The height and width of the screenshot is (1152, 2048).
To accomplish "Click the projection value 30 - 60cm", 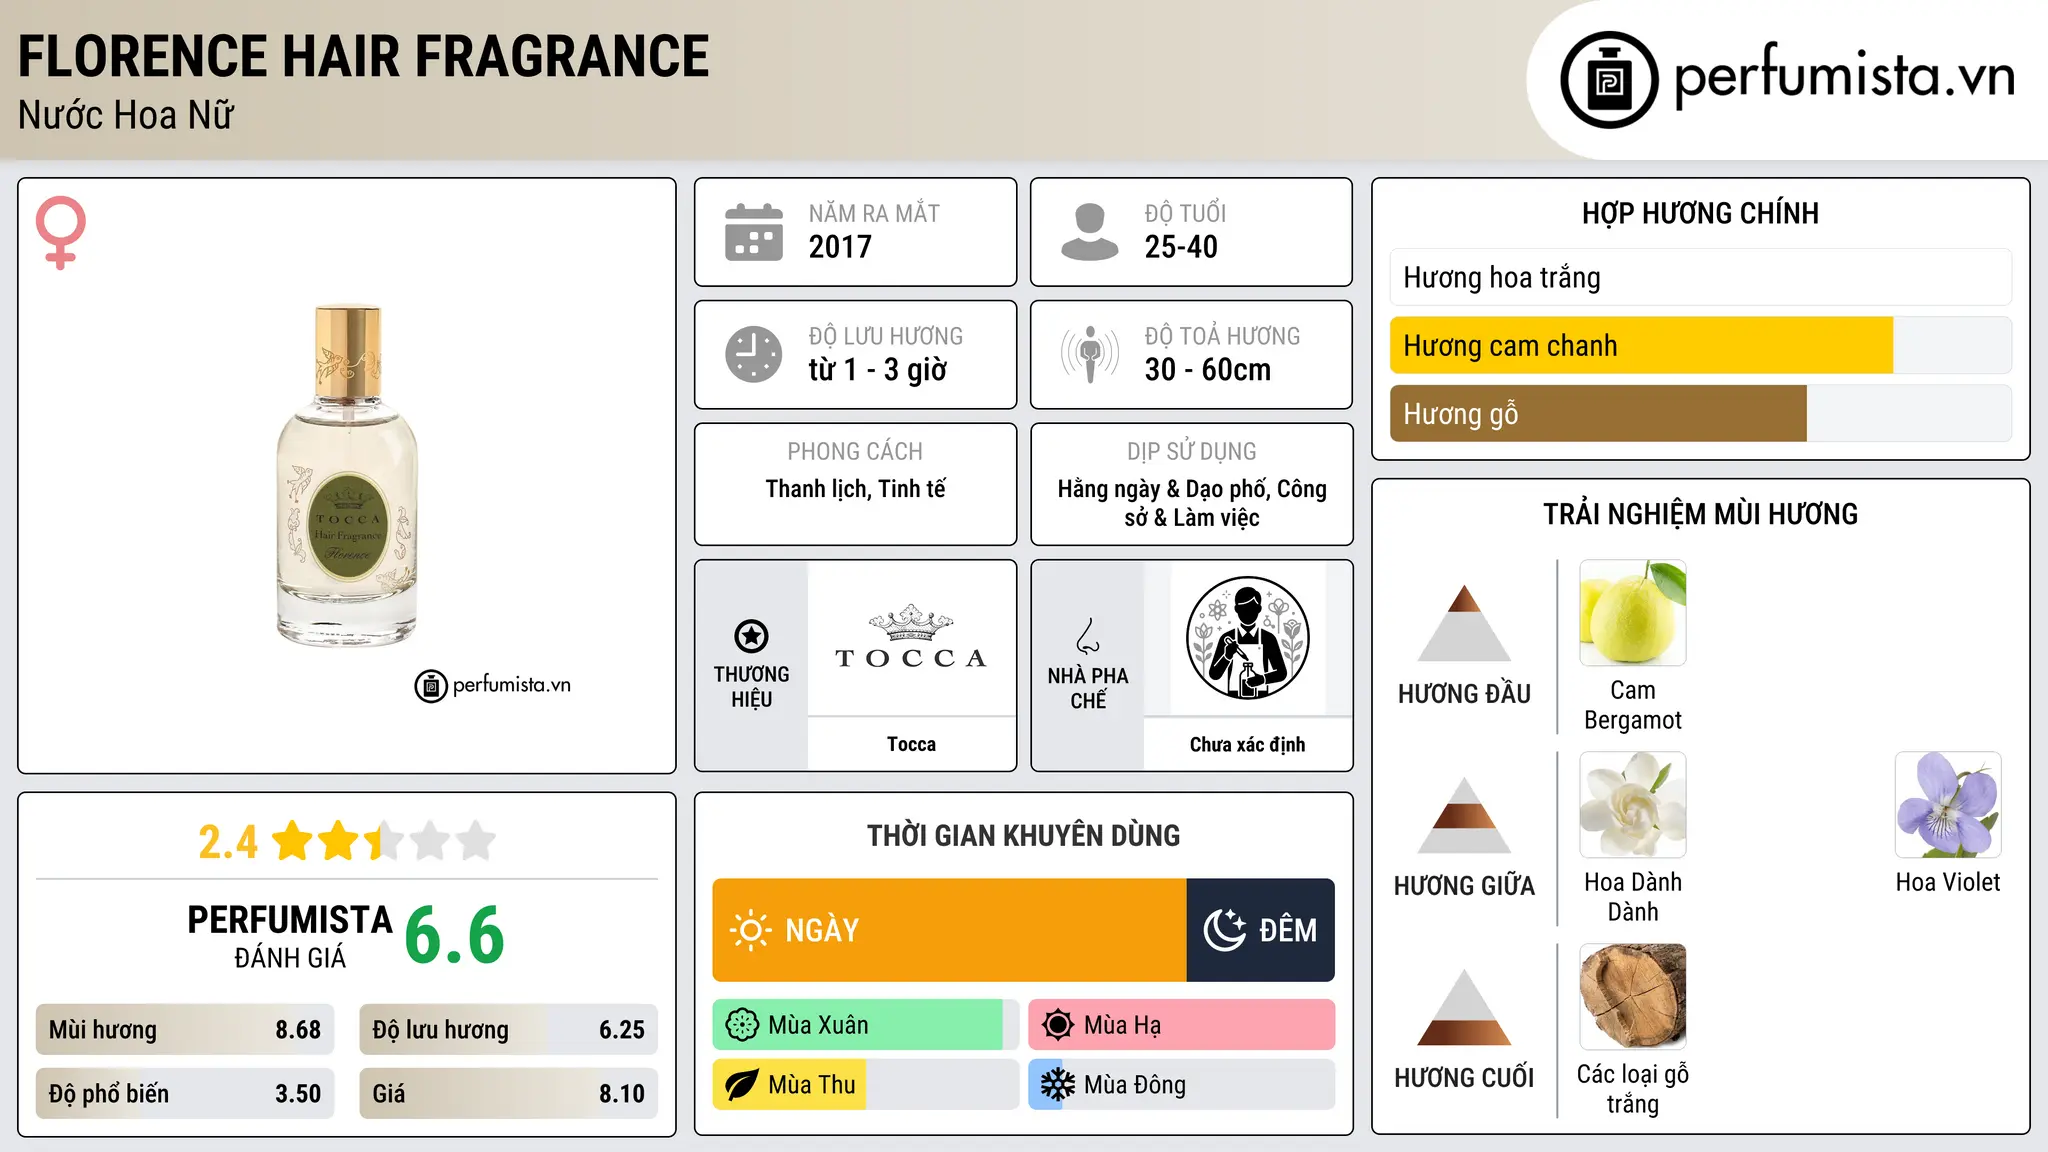I will tap(1208, 370).
